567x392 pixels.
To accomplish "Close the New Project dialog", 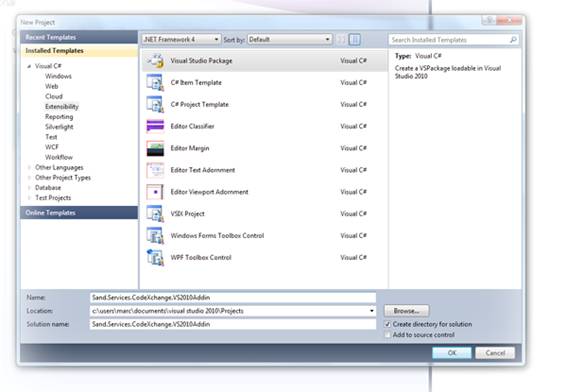I will click(x=510, y=21).
